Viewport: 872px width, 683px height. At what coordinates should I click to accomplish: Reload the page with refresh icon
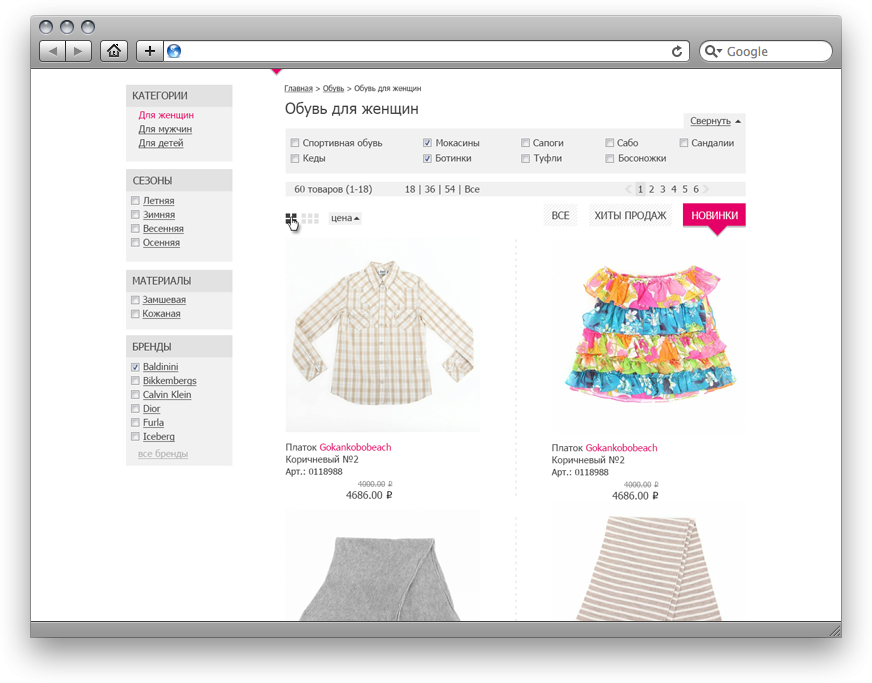click(x=677, y=51)
